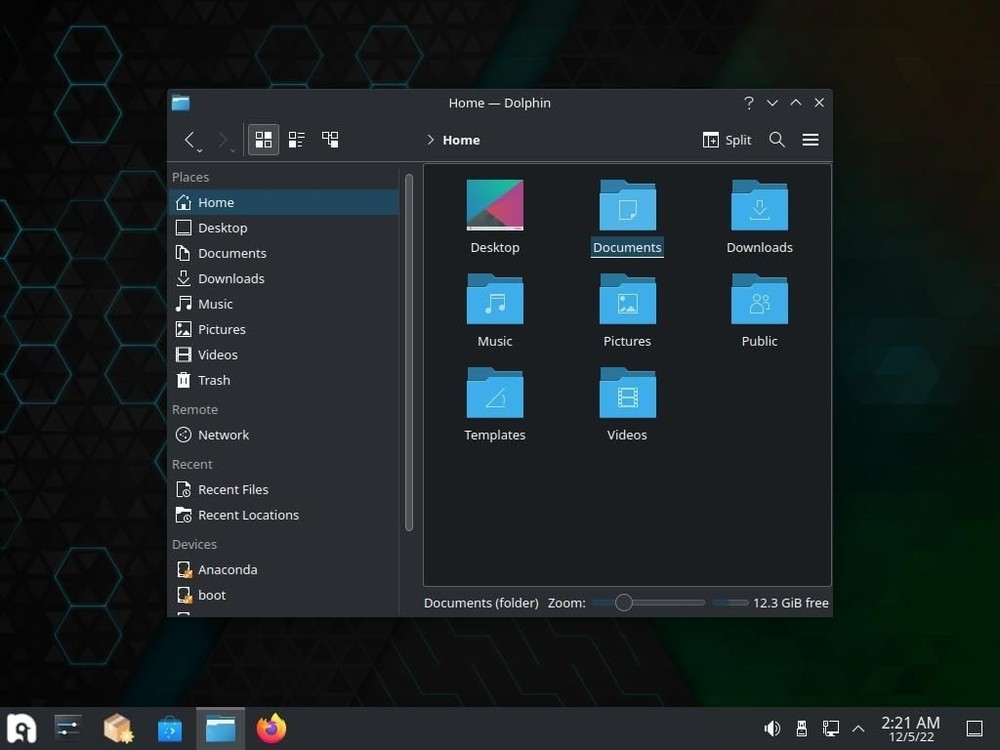
Task: Open Network under the Remote section
Action: point(223,434)
